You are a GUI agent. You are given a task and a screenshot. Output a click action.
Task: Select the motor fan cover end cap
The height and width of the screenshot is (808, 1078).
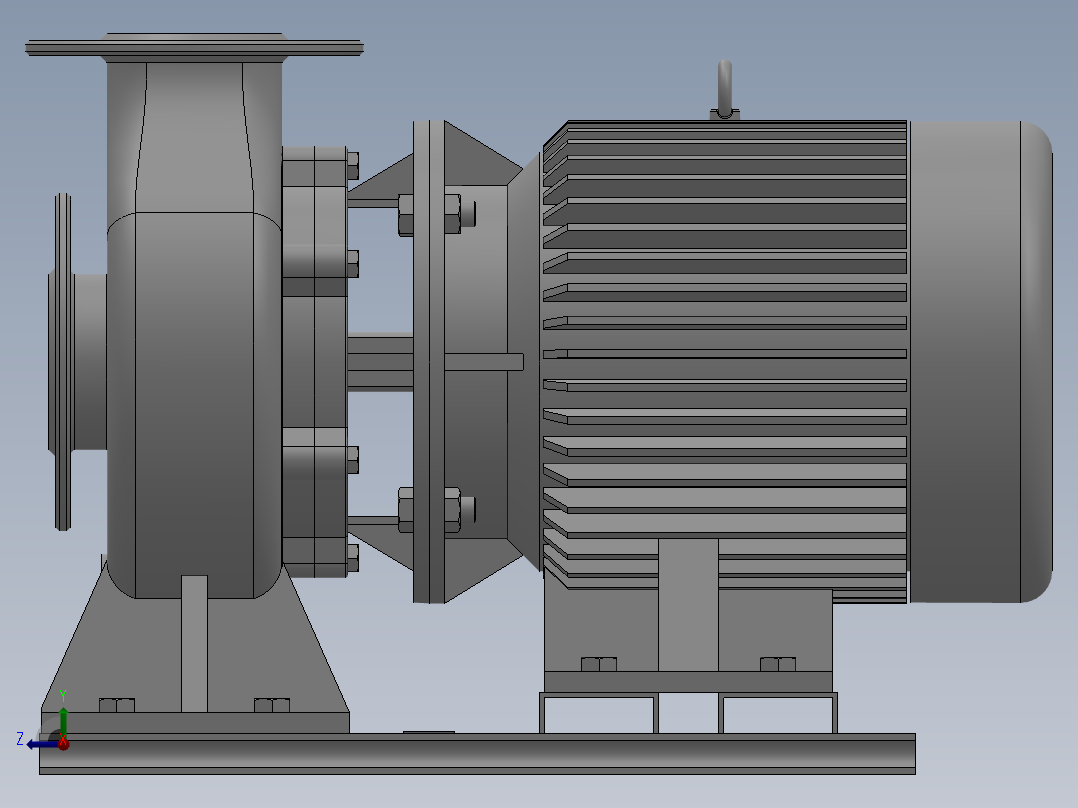click(x=981, y=362)
